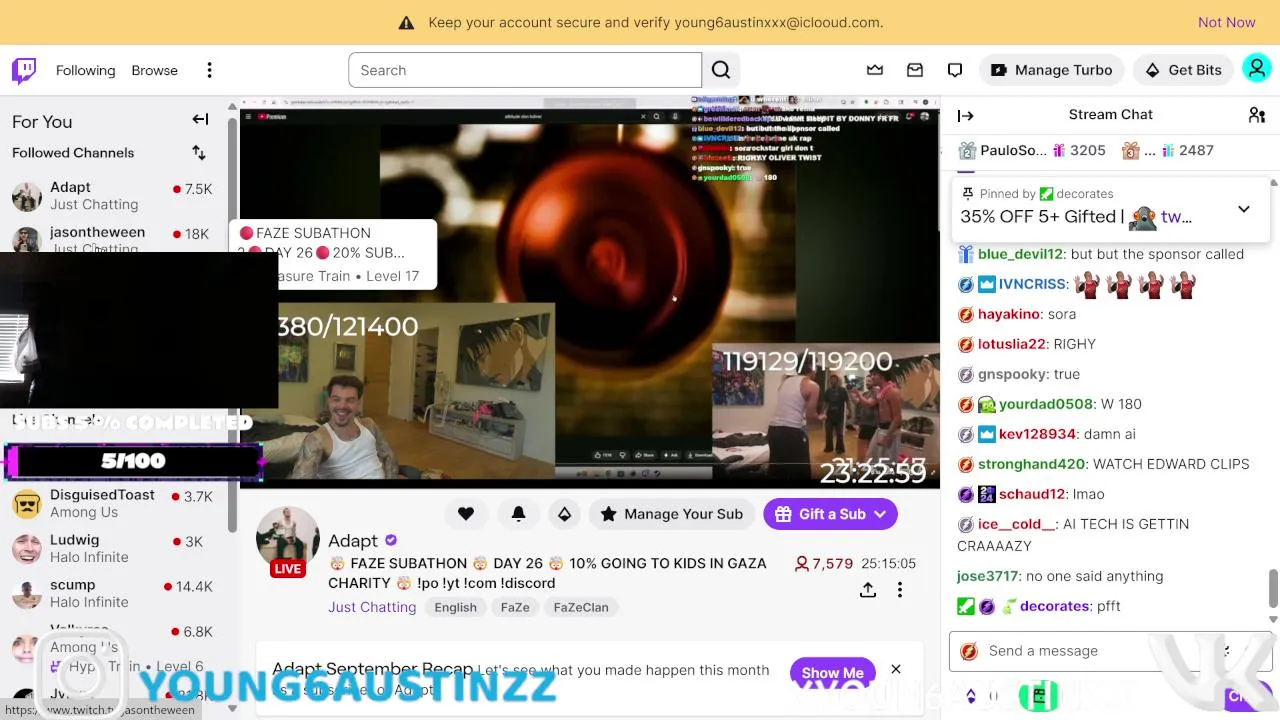Image resolution: width=1280 pixels, height=720 pixels.
Task: Click the Adapt channel name heading
Action: tap(353, 541)
